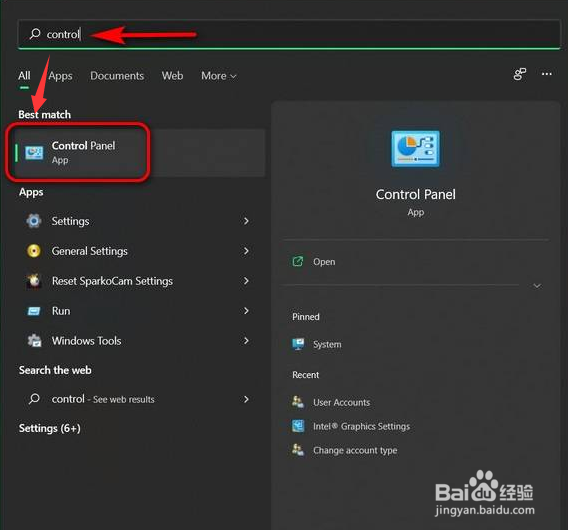Click the Control Panel title in preview pane
Image resolution: width=568 pixels, height=530 pixels.
[x=415, y=195]
